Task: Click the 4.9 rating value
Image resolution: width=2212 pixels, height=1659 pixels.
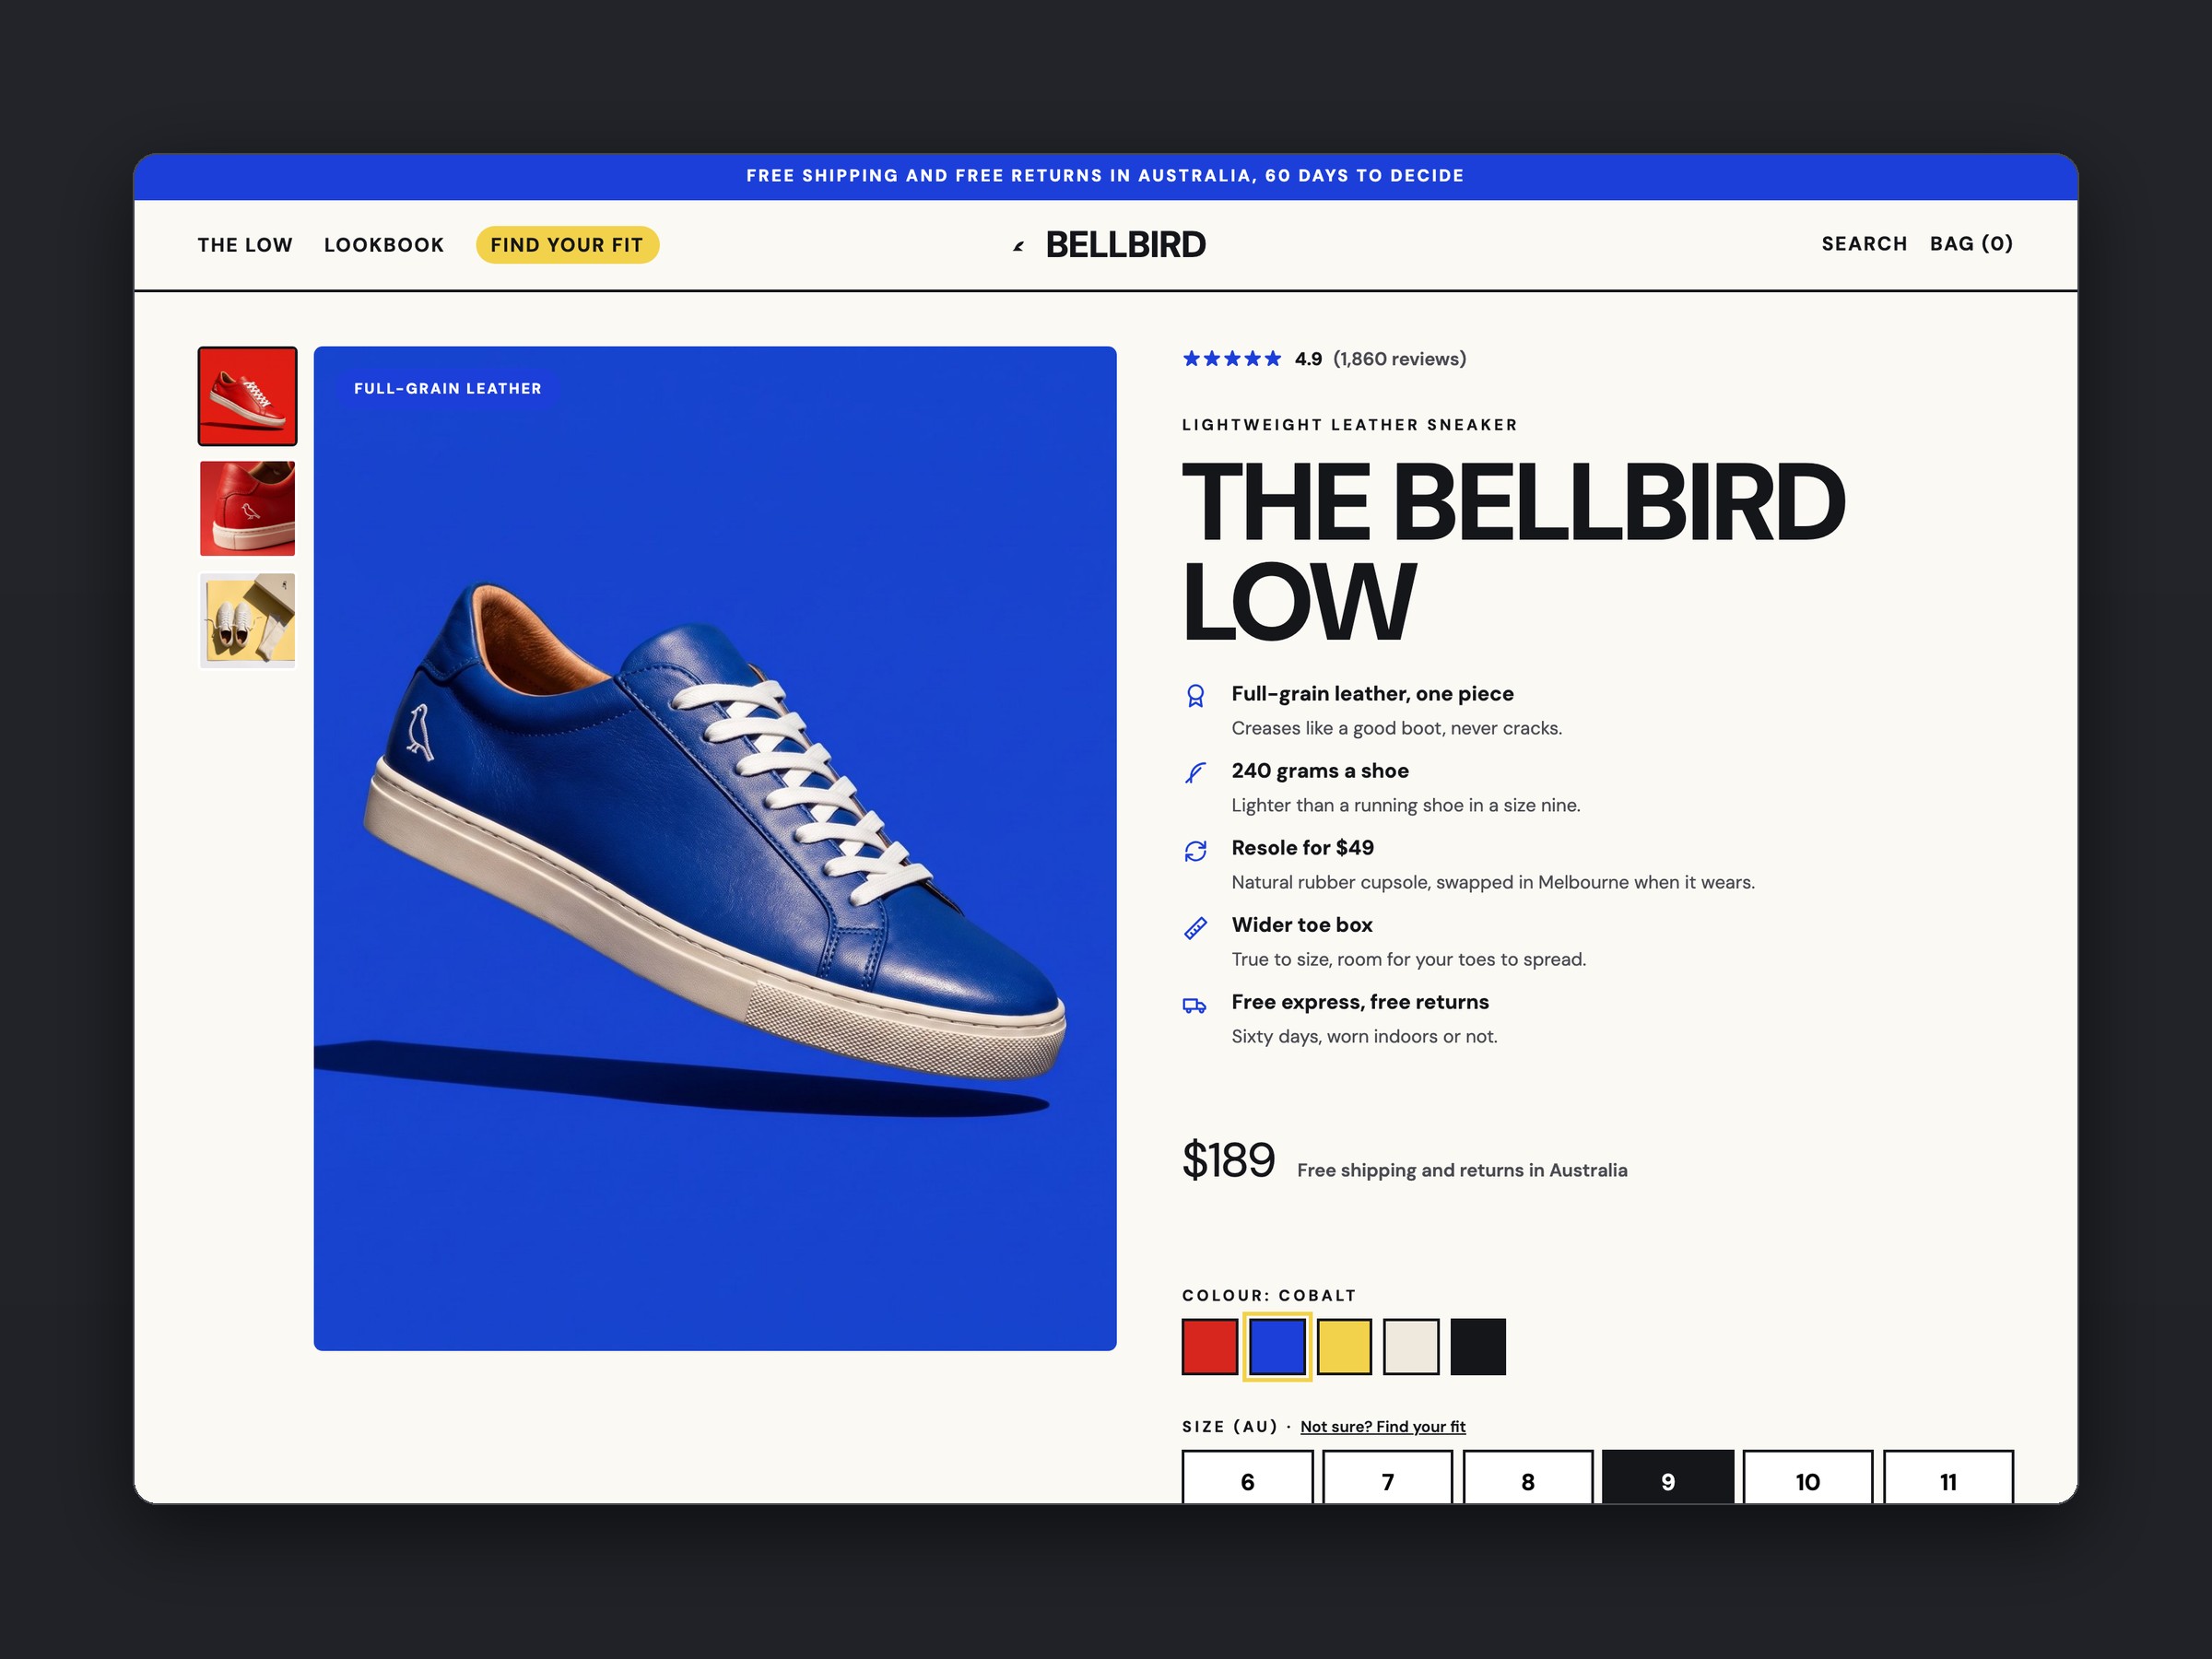Action: pyautogui.click(x=1308, y=359)
